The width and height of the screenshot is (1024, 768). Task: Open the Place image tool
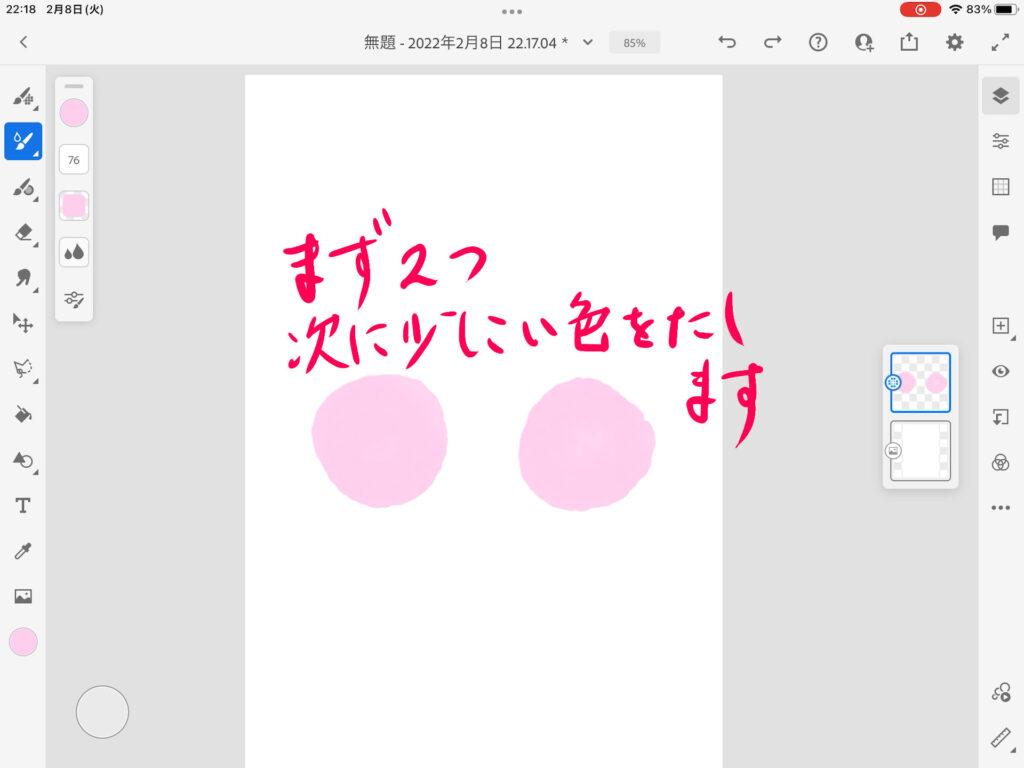22,596
